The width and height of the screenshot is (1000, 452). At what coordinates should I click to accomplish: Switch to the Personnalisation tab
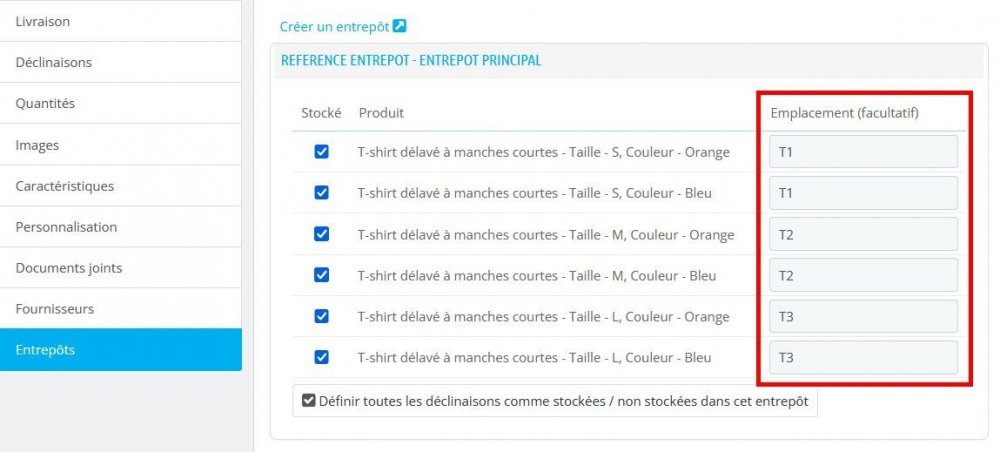[120, 227]
